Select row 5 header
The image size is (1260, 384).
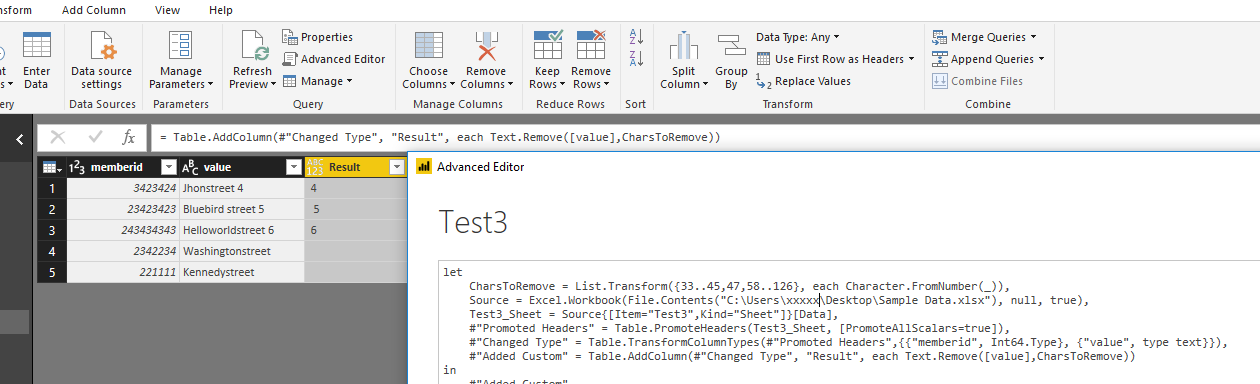[x=51, y=272]
